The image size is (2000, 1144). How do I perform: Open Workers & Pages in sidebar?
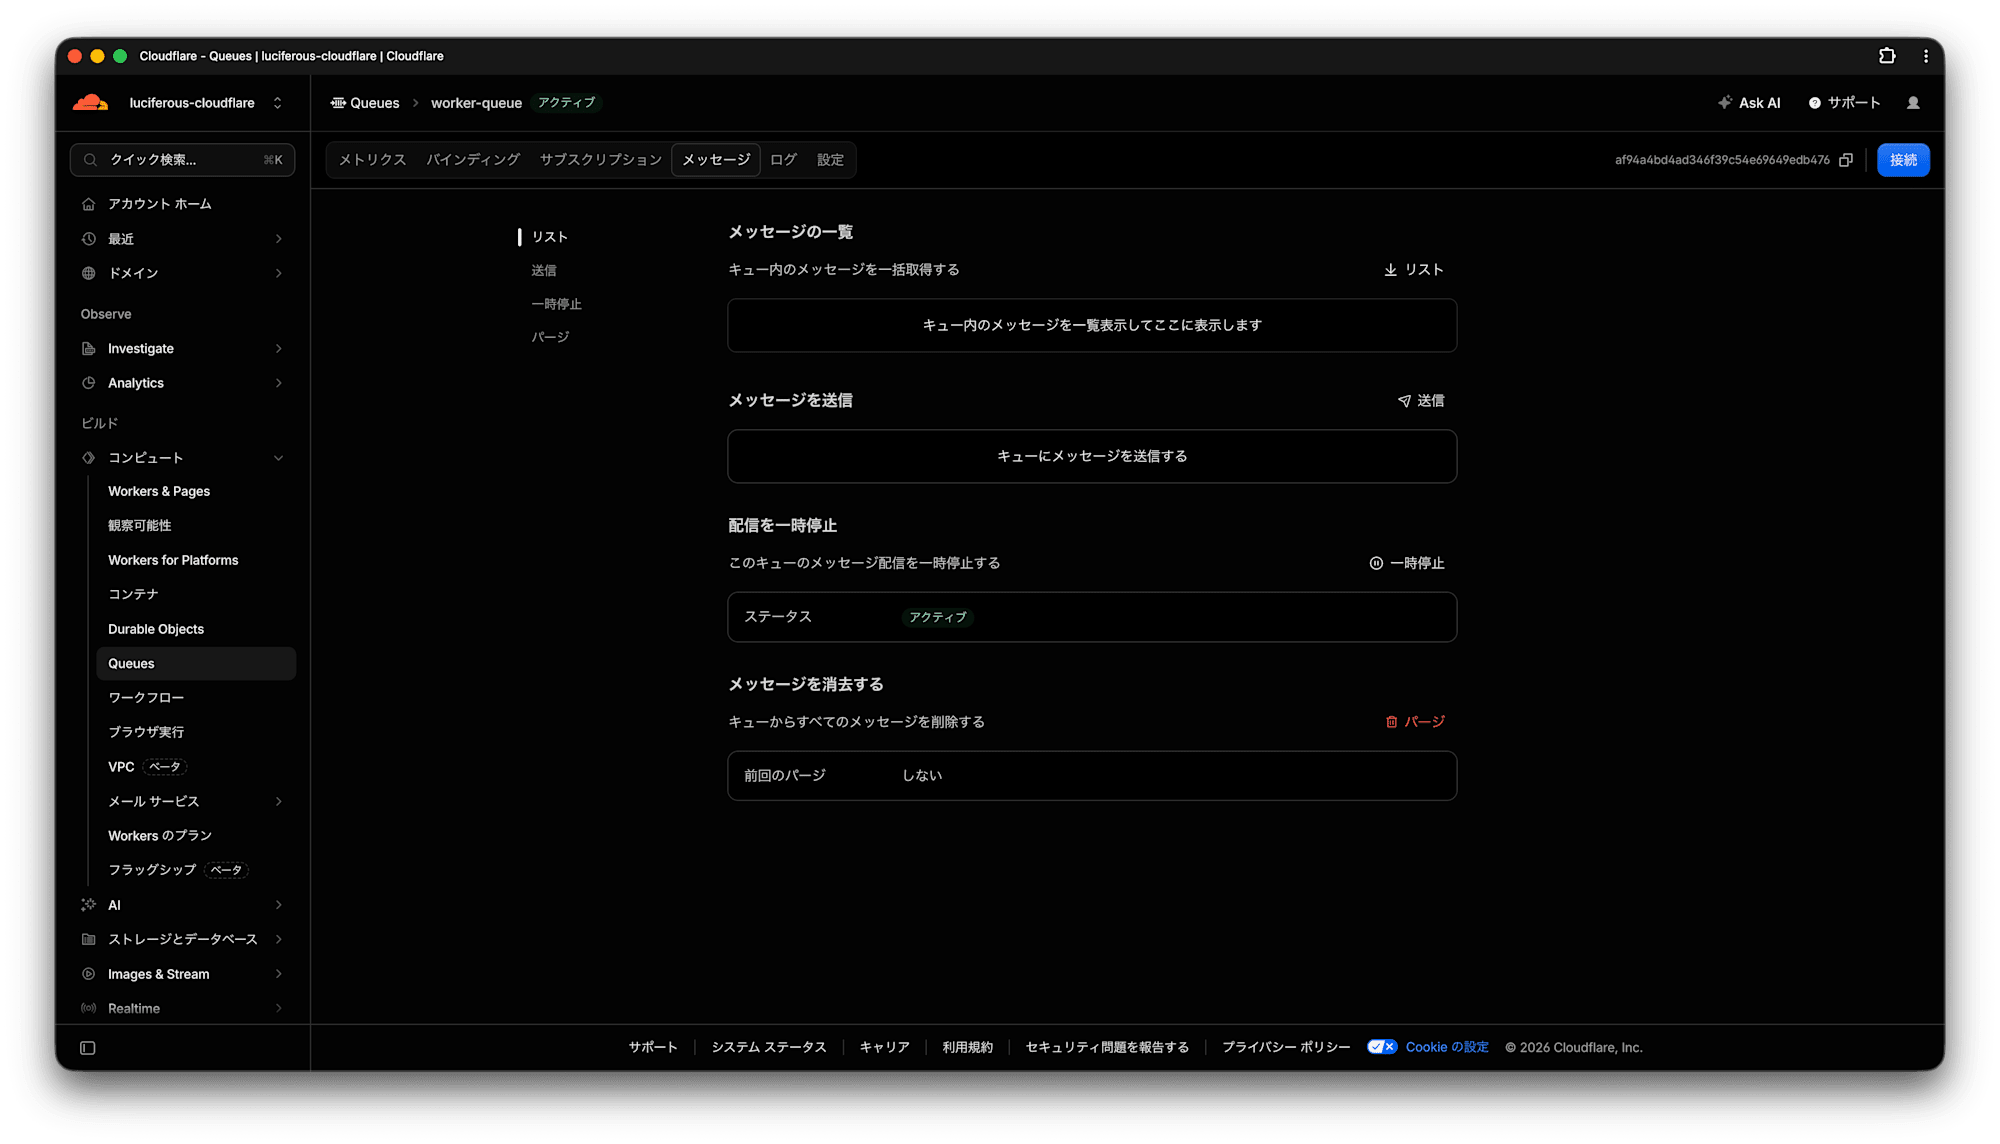(159, 492)
